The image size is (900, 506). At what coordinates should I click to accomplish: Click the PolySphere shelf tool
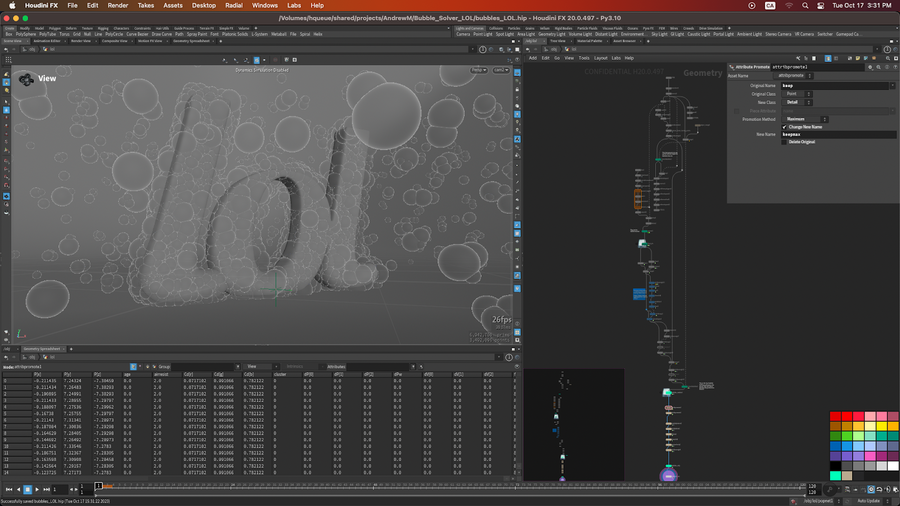(24, 34)
